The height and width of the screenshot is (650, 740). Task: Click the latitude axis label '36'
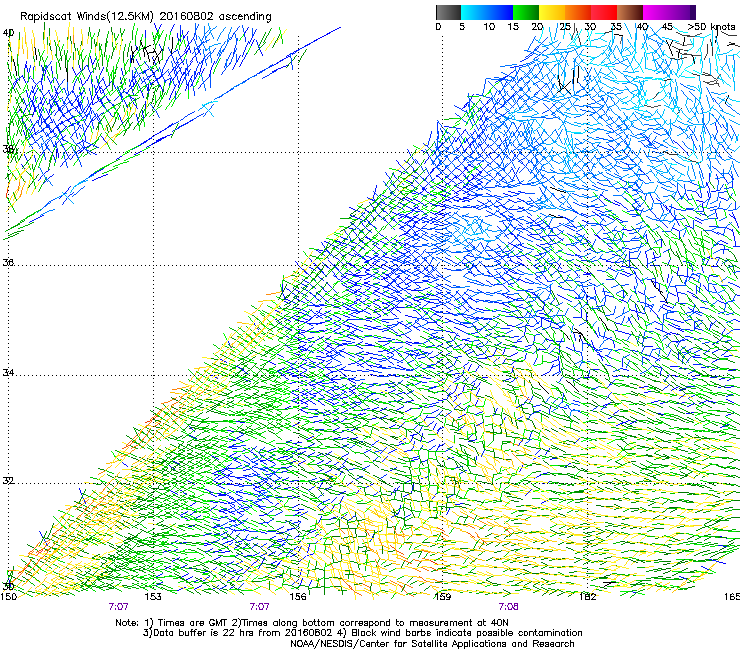(x=8, y=262)
